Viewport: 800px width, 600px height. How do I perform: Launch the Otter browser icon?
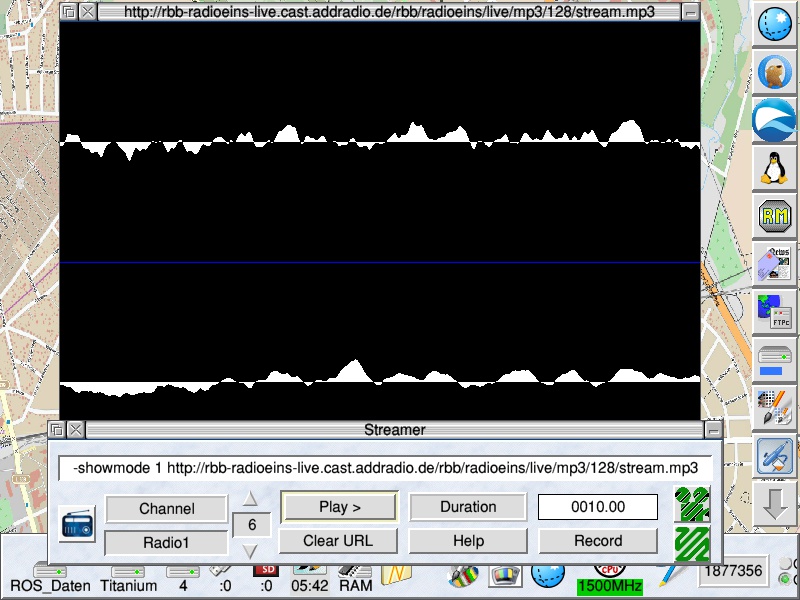pos(772,72)
